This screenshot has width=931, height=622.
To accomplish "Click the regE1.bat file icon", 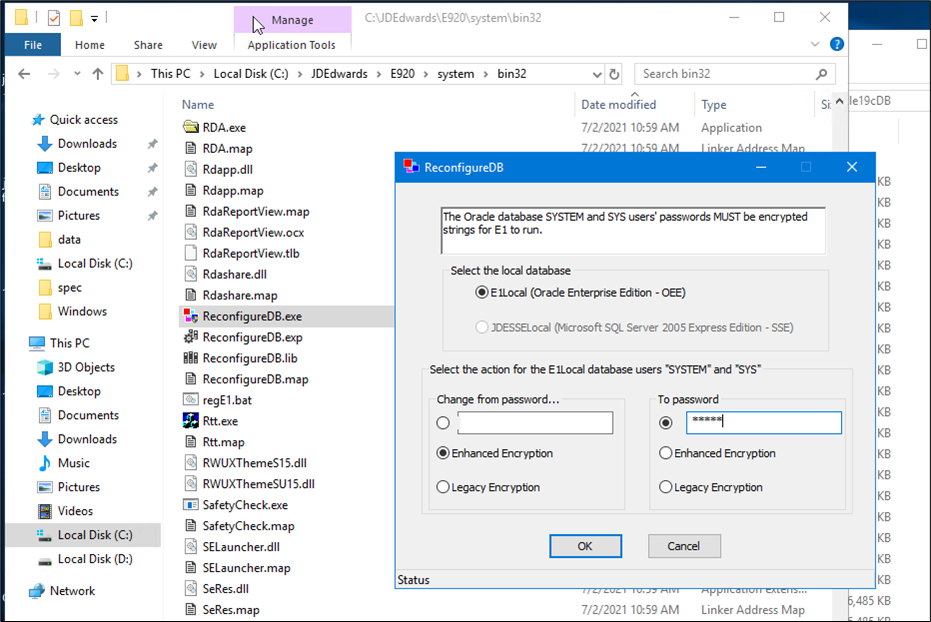I will pyautogui.click(x=191, y=399).
